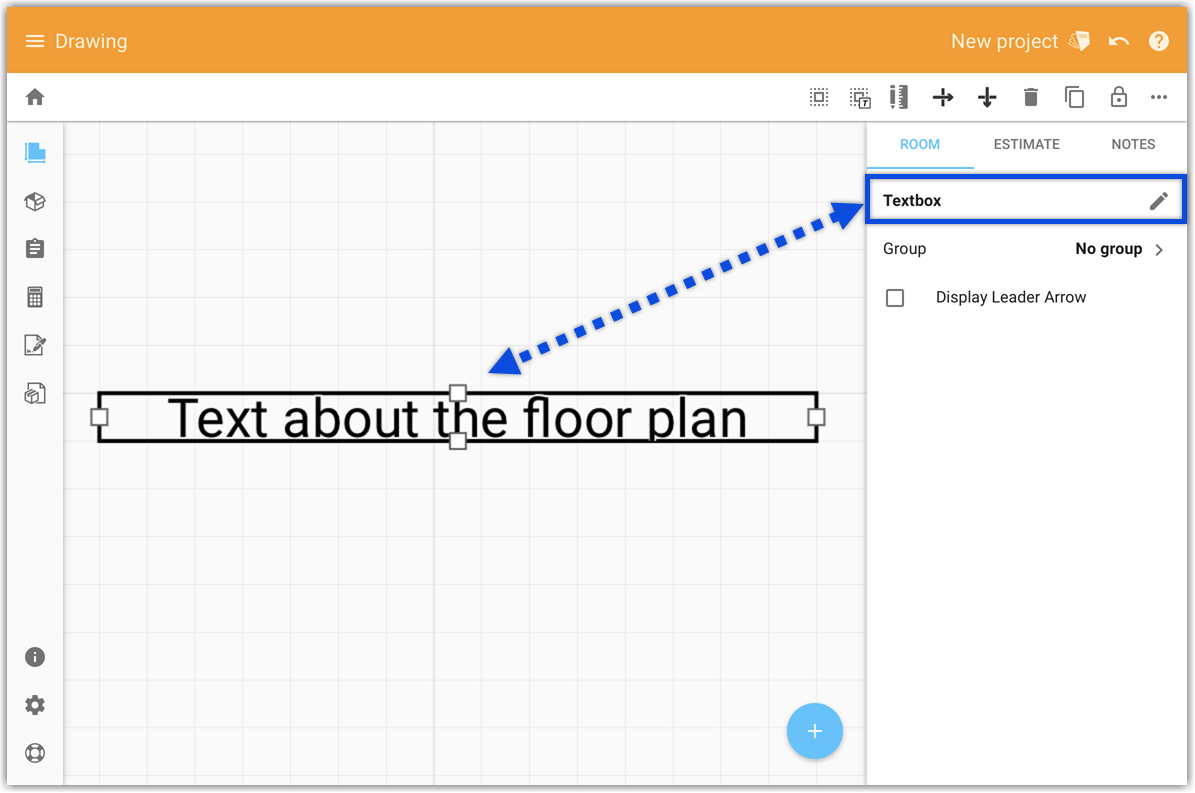This screenshot has width=1195, height=793.
Task: Click the blue plus add button
Action: tap(815, 731)
